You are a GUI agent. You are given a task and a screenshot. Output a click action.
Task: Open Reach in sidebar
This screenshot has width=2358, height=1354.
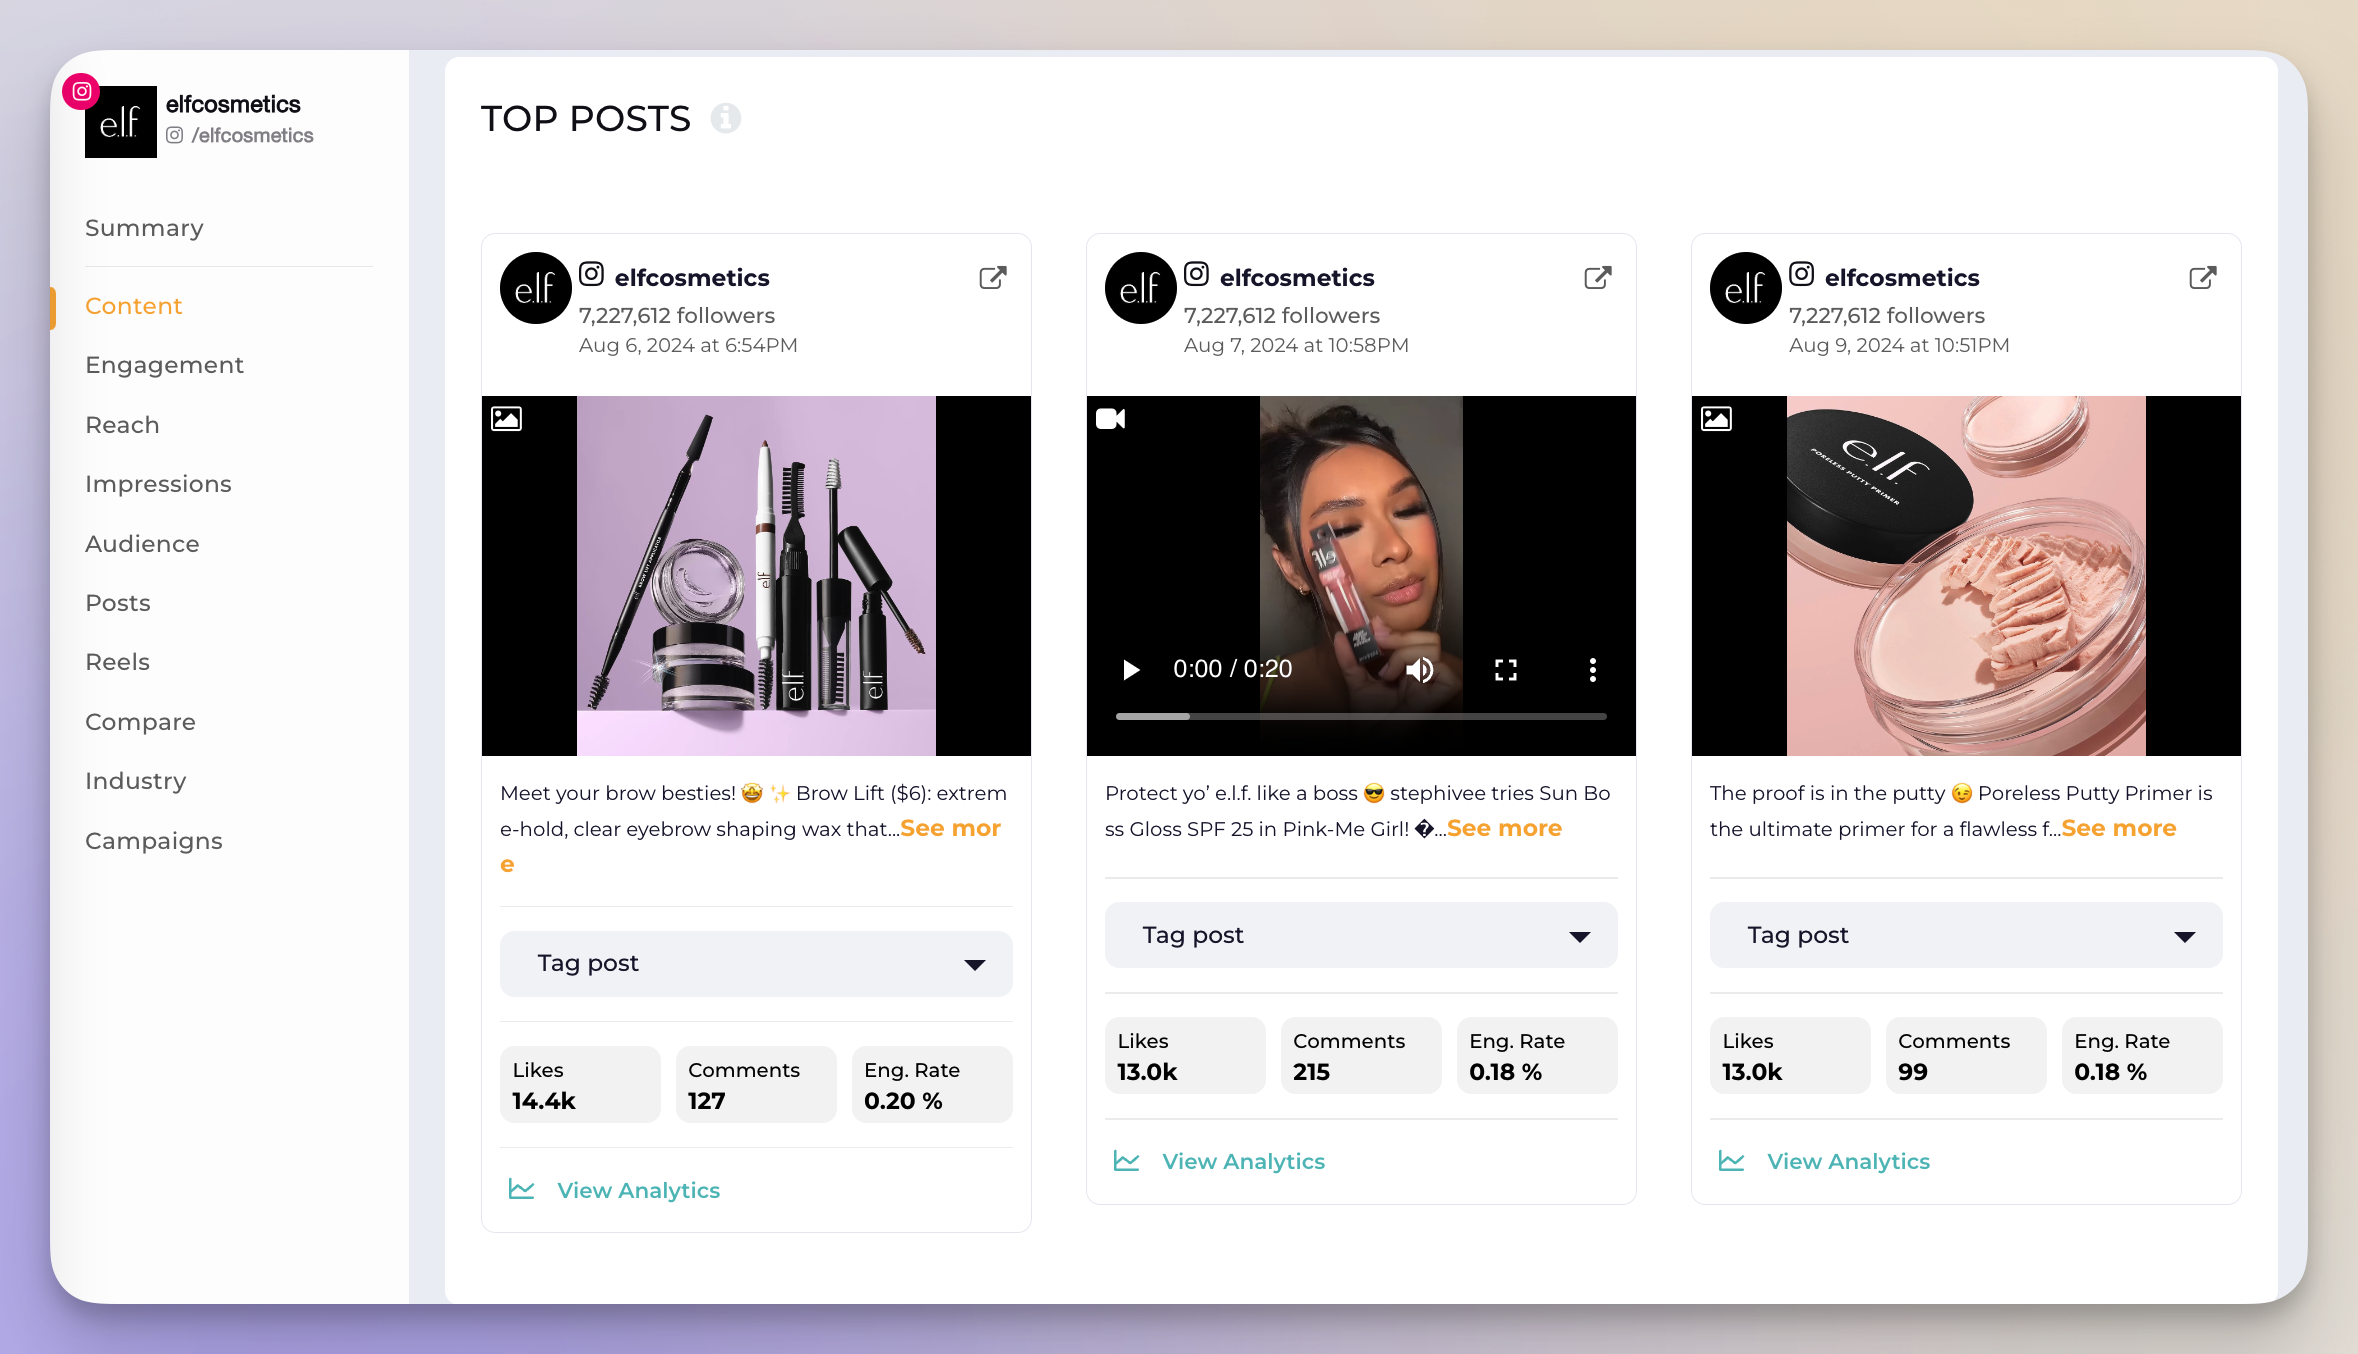(x=122, y=425)
